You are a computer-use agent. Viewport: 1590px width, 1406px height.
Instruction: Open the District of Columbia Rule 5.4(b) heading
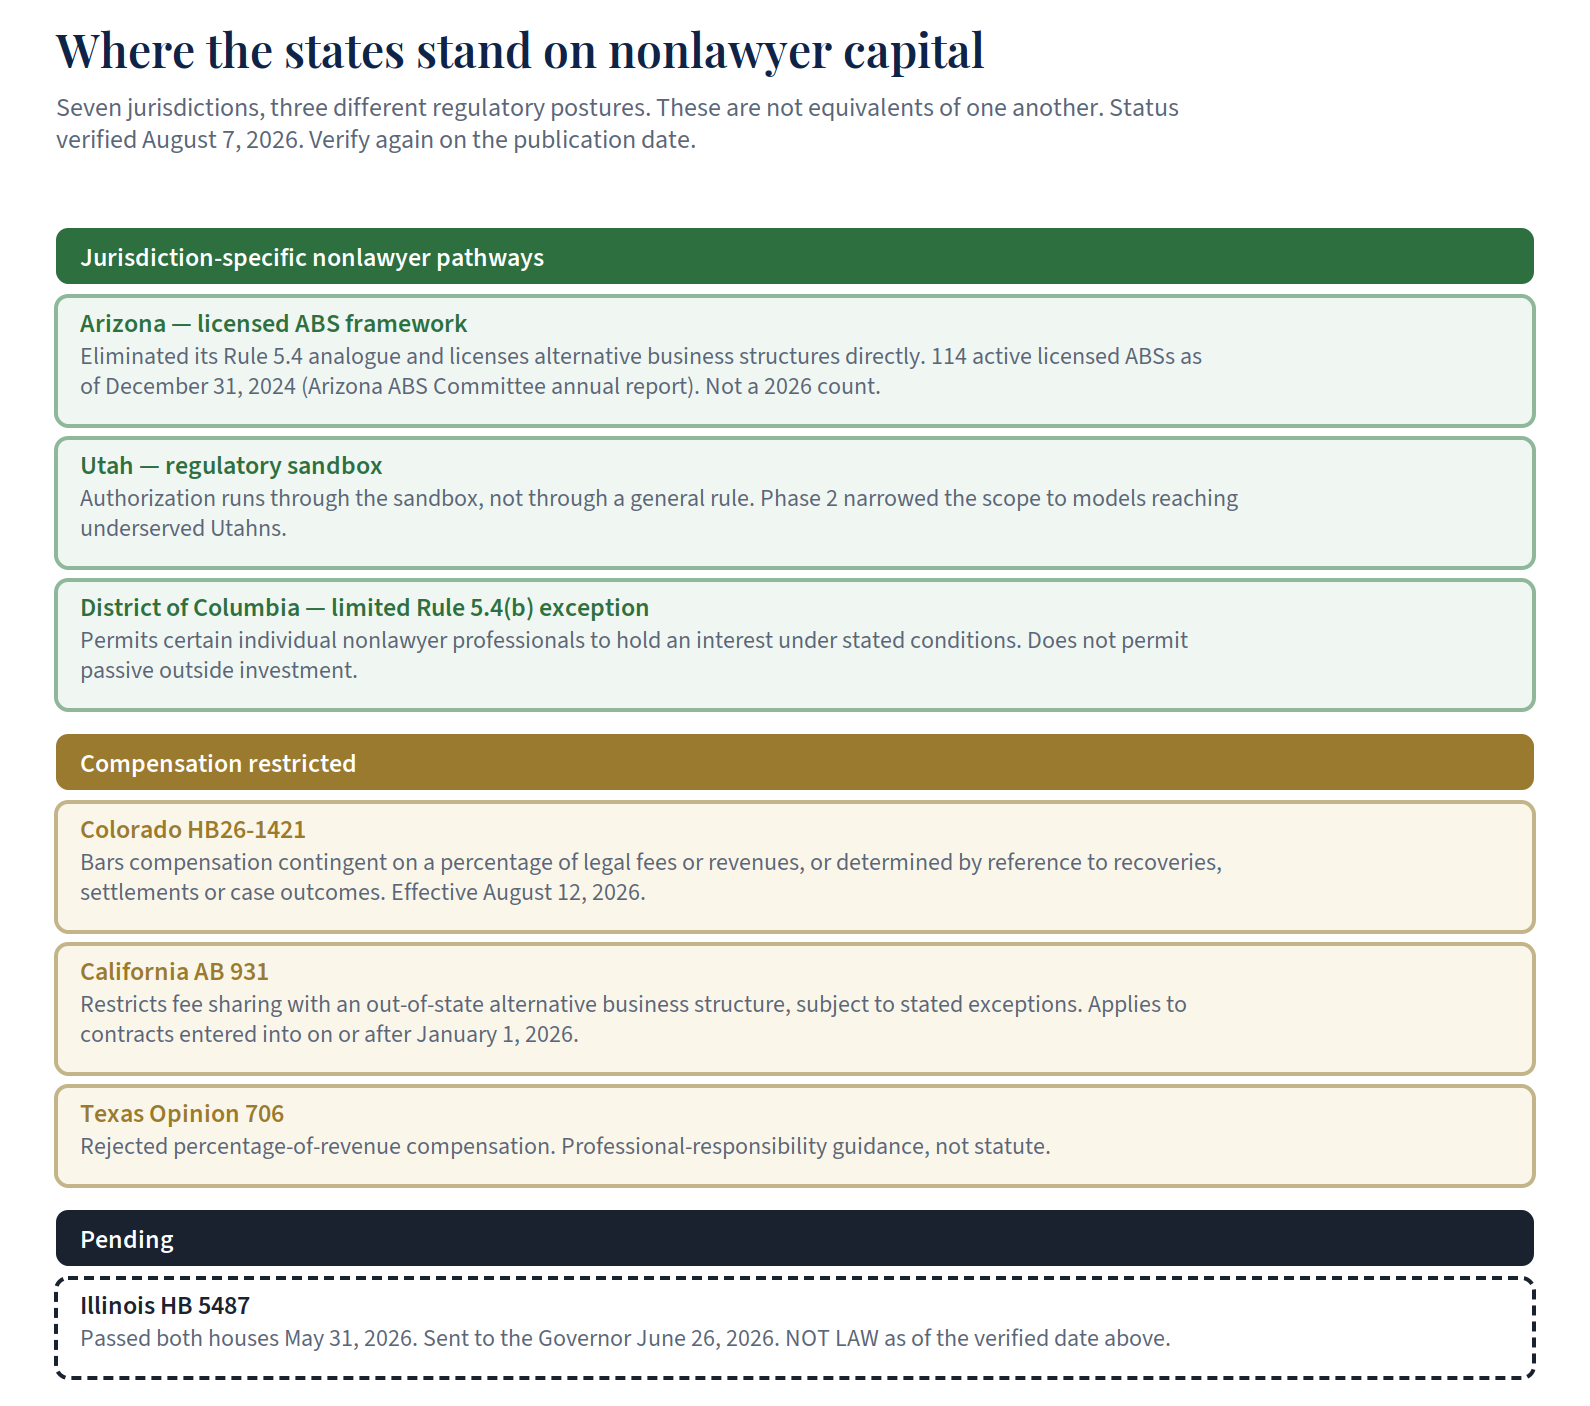(364, 608)
